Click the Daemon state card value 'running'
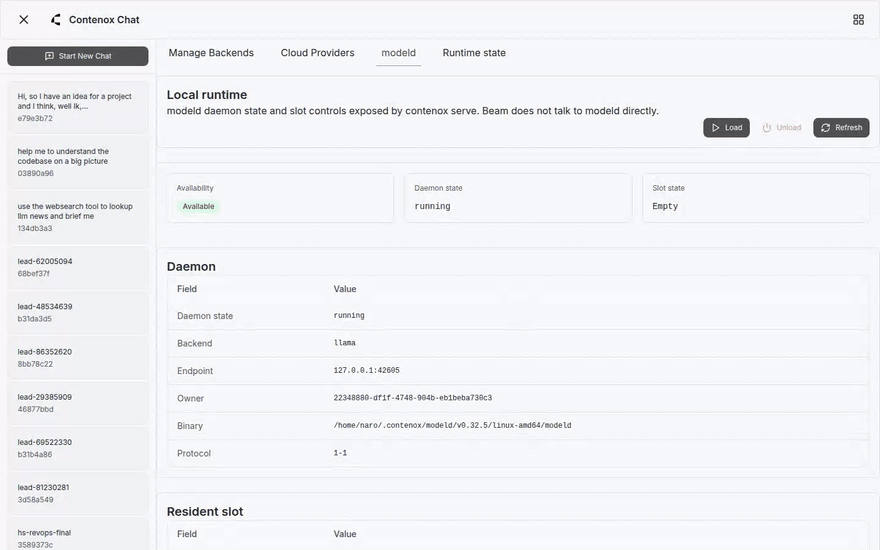This screenshot has width=880, height=550. (x=432, y=206)
